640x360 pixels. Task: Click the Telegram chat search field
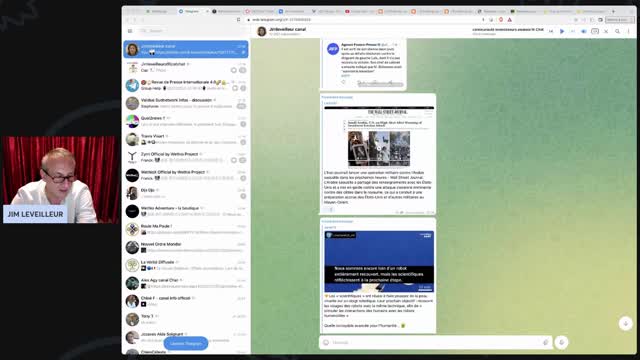[192, 31]
